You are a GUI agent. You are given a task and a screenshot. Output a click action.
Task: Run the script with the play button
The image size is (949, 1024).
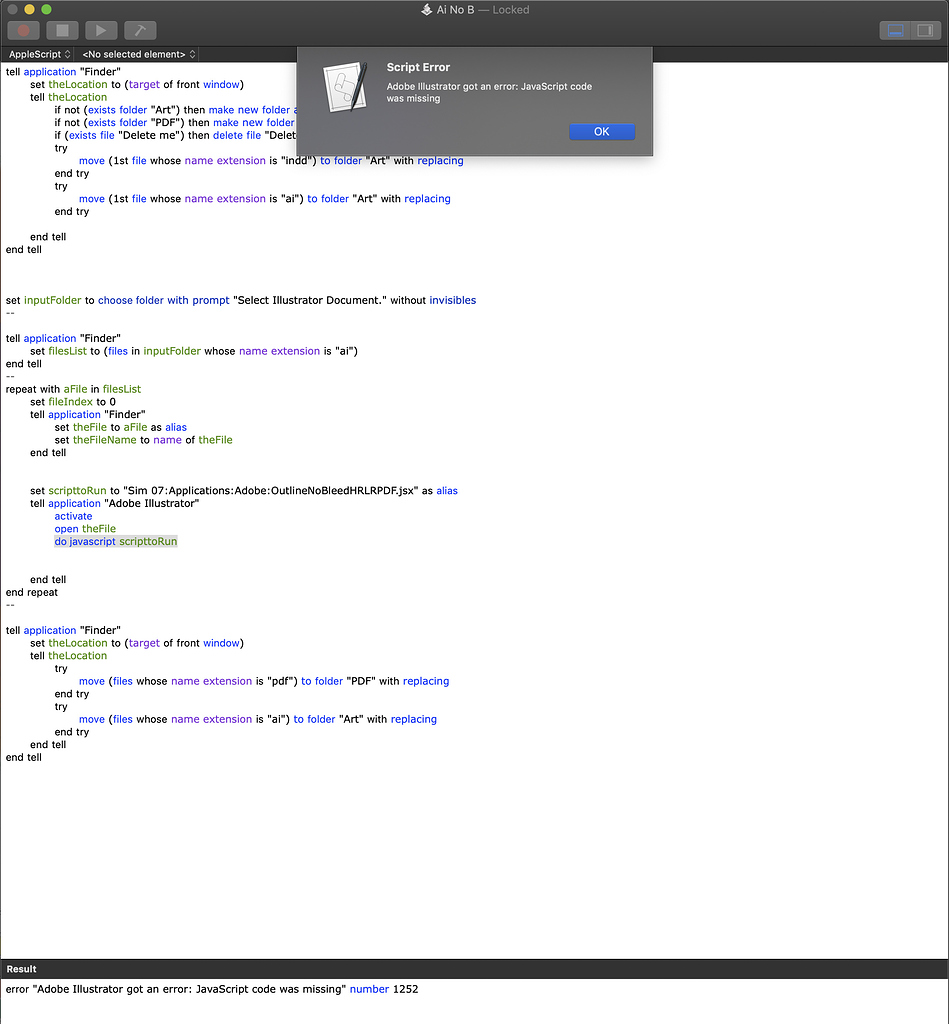pyautogui.click(x=101, y=31)
